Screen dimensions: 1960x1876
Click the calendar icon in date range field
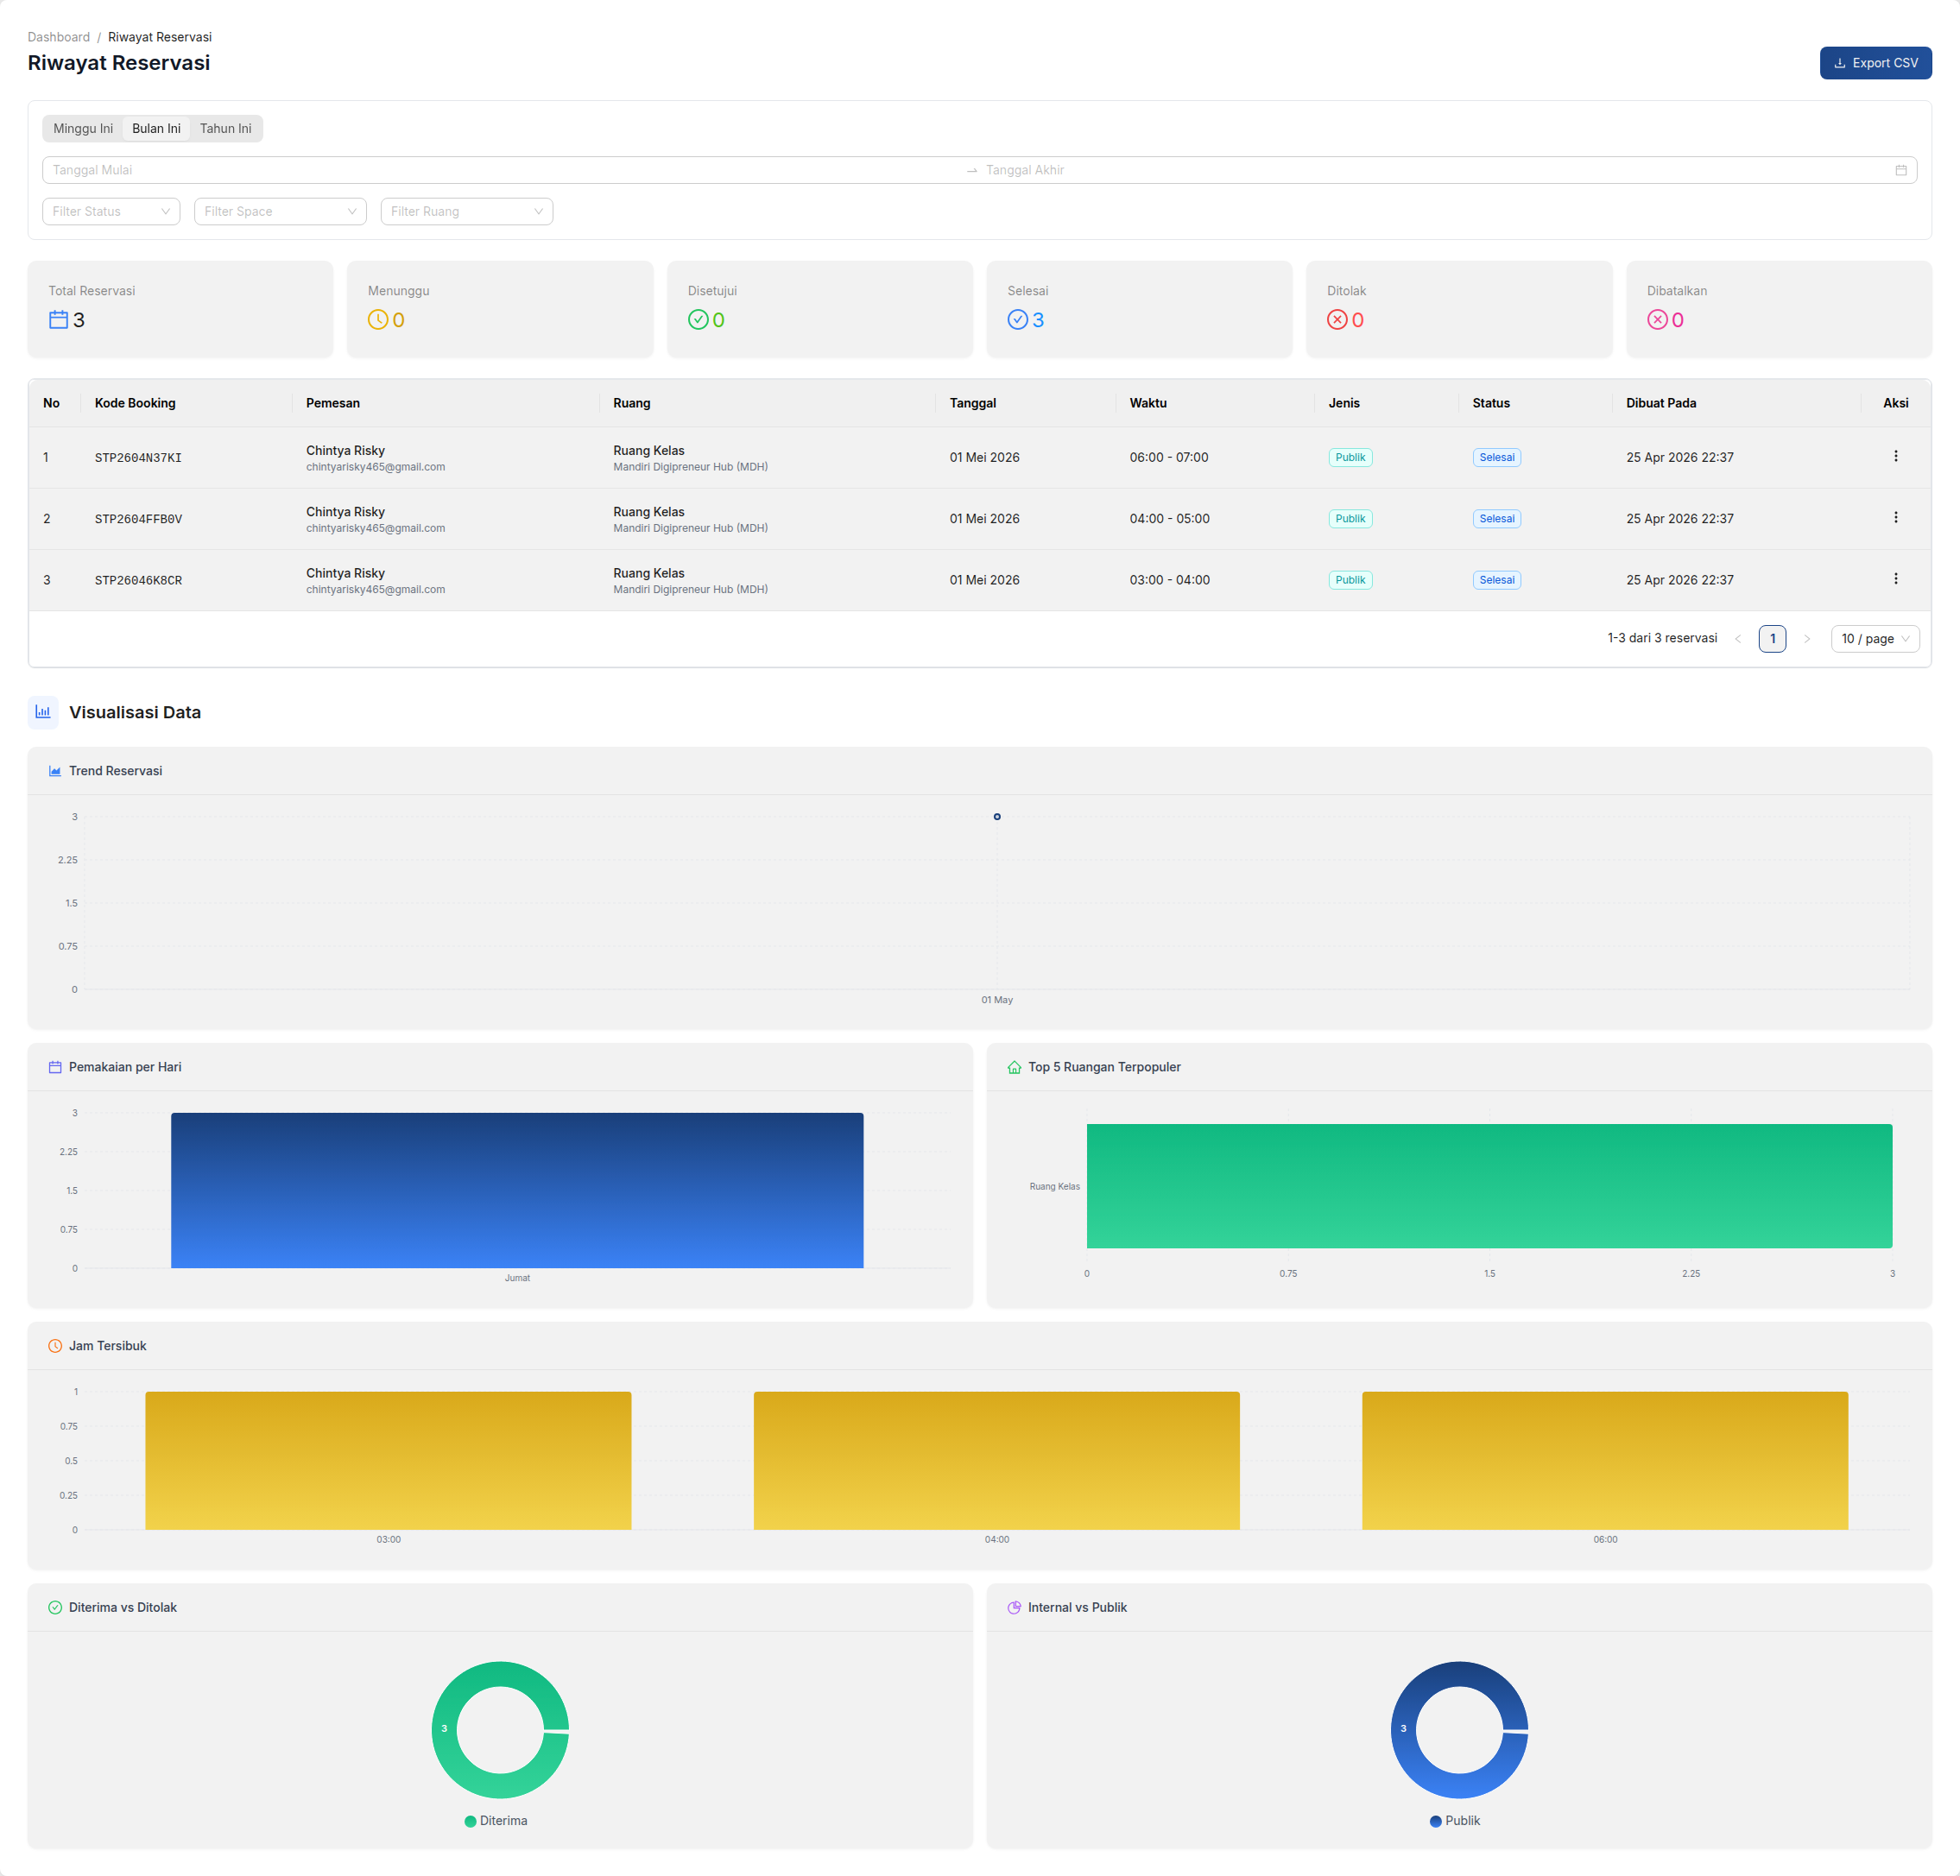(x=1901, y=170)
